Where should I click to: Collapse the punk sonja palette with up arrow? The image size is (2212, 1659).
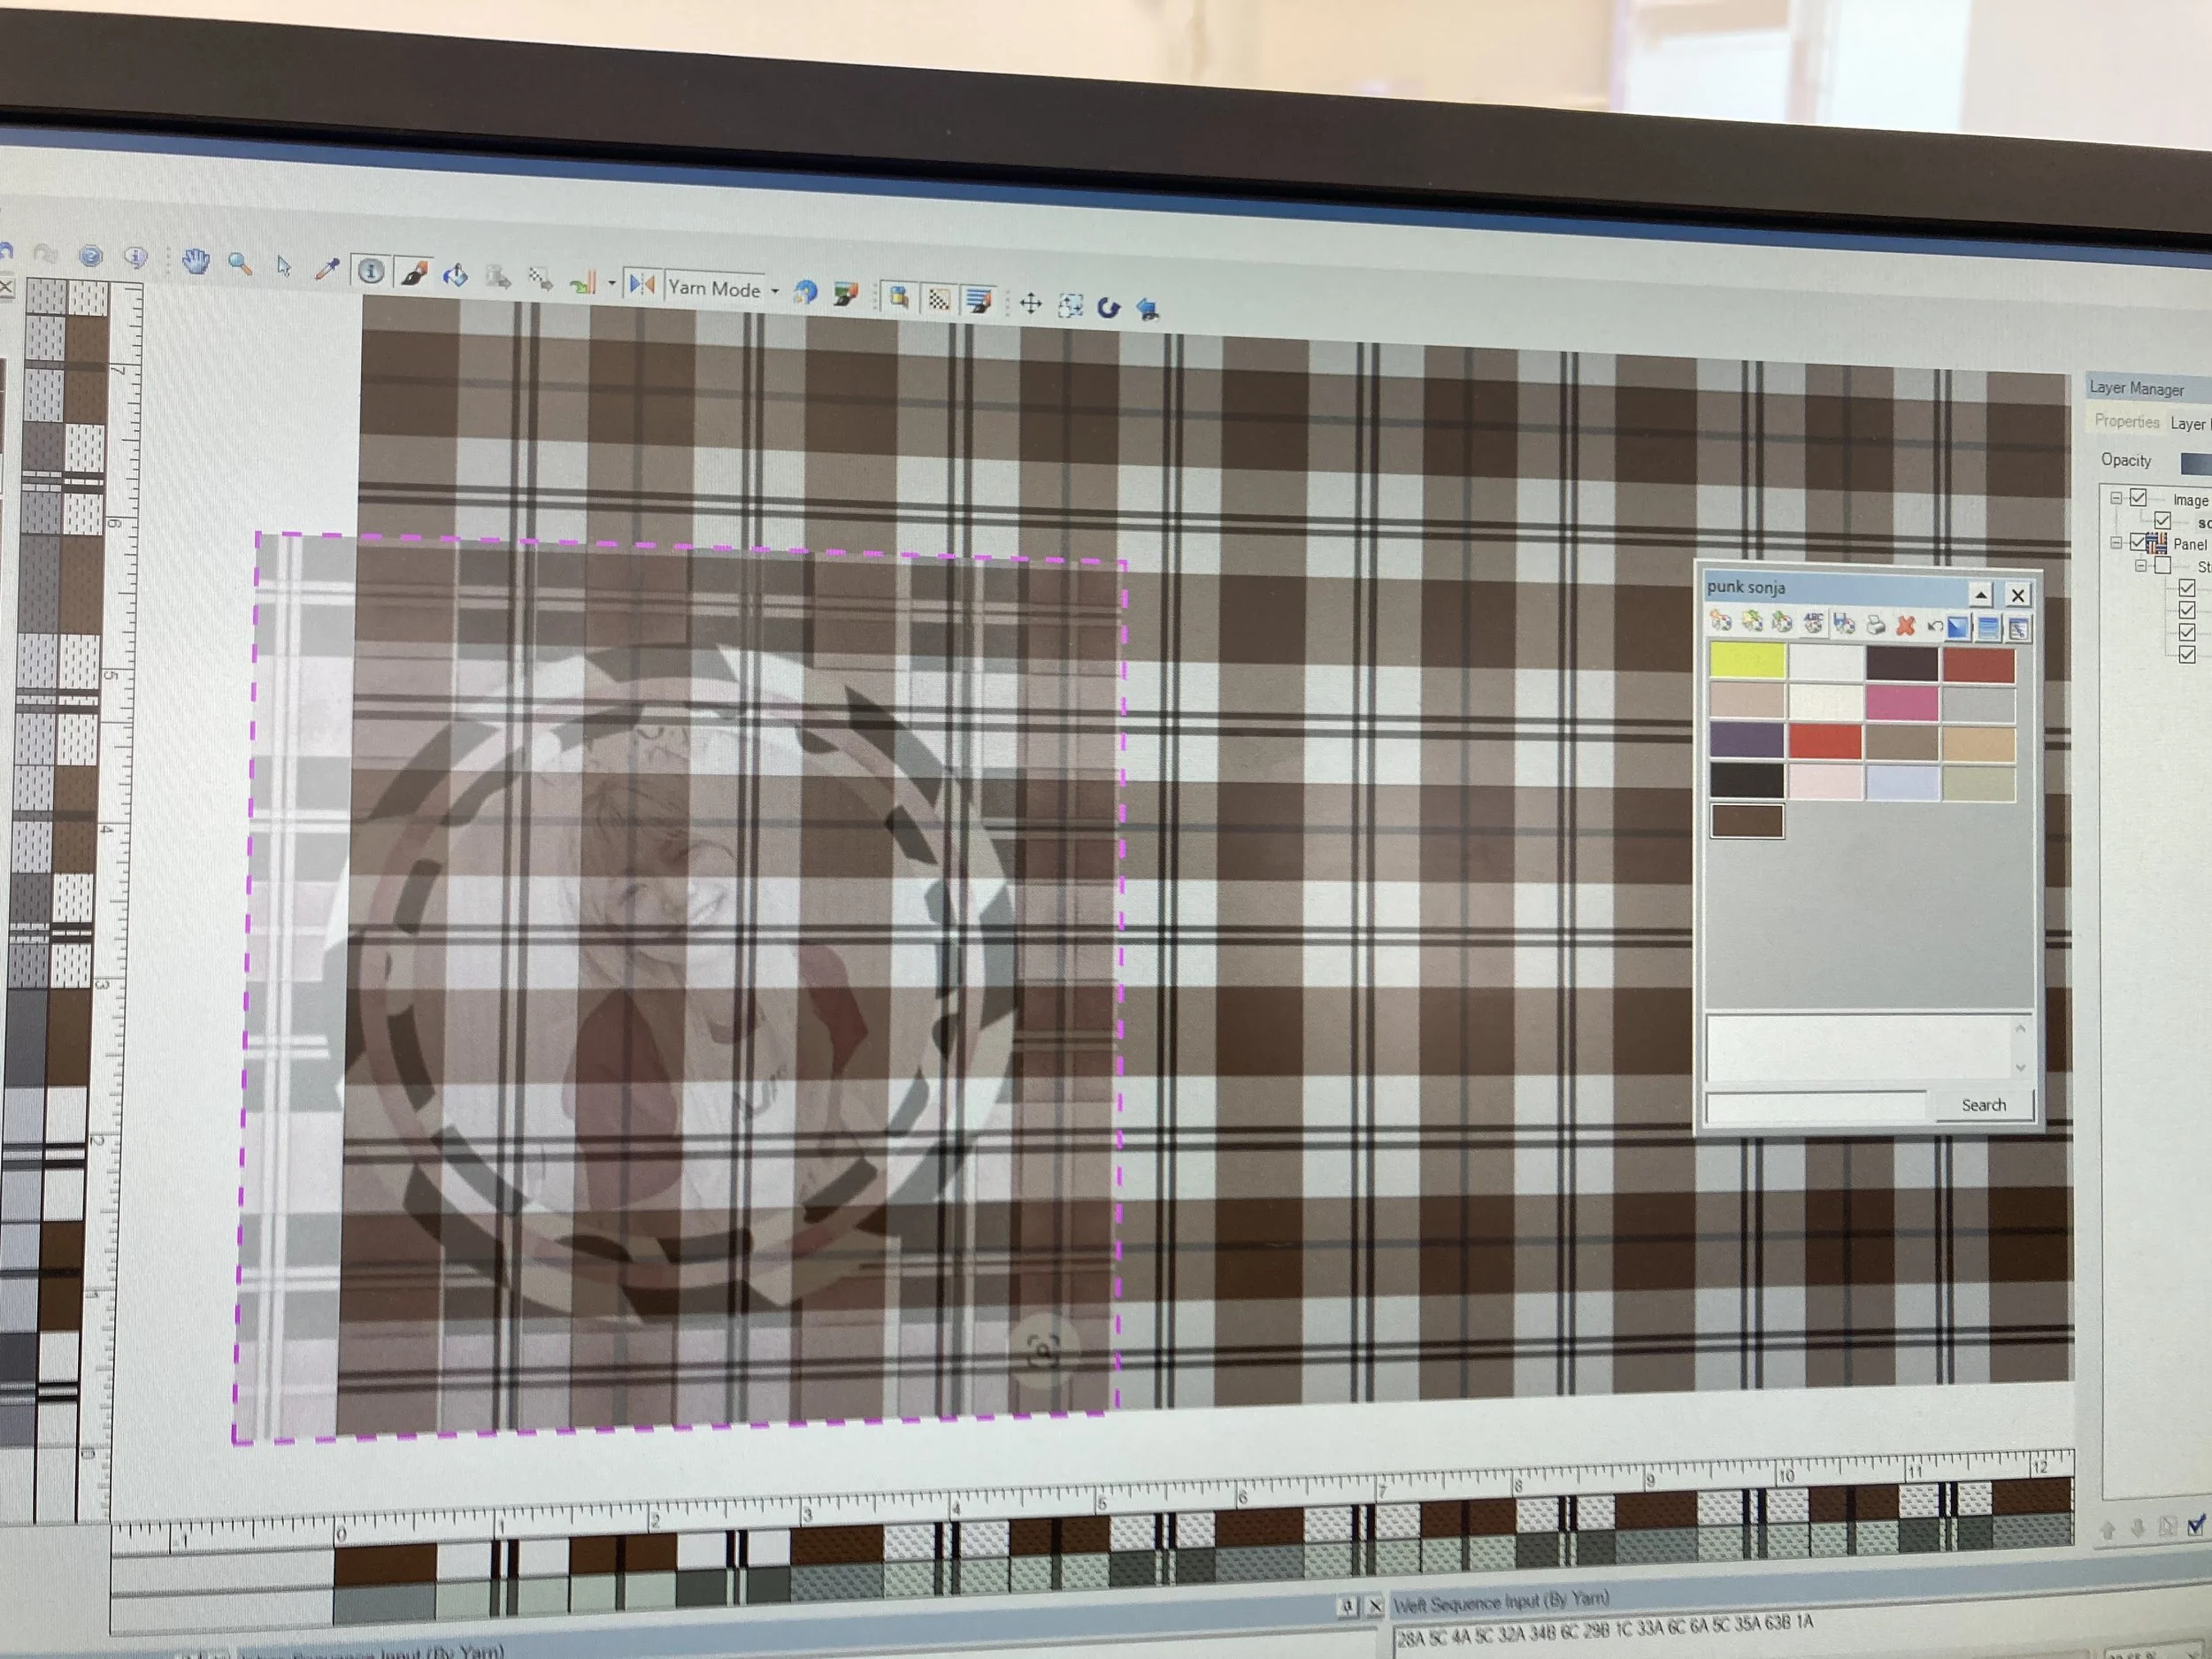pyautogui.click(x=1980, y=595)
